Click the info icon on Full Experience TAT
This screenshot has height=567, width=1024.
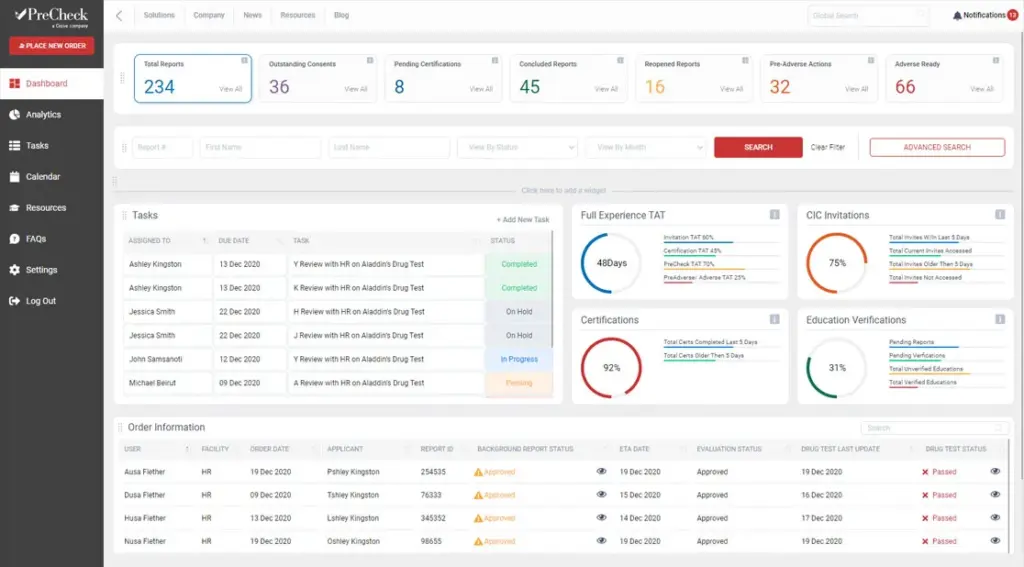[x=774, y=215]
